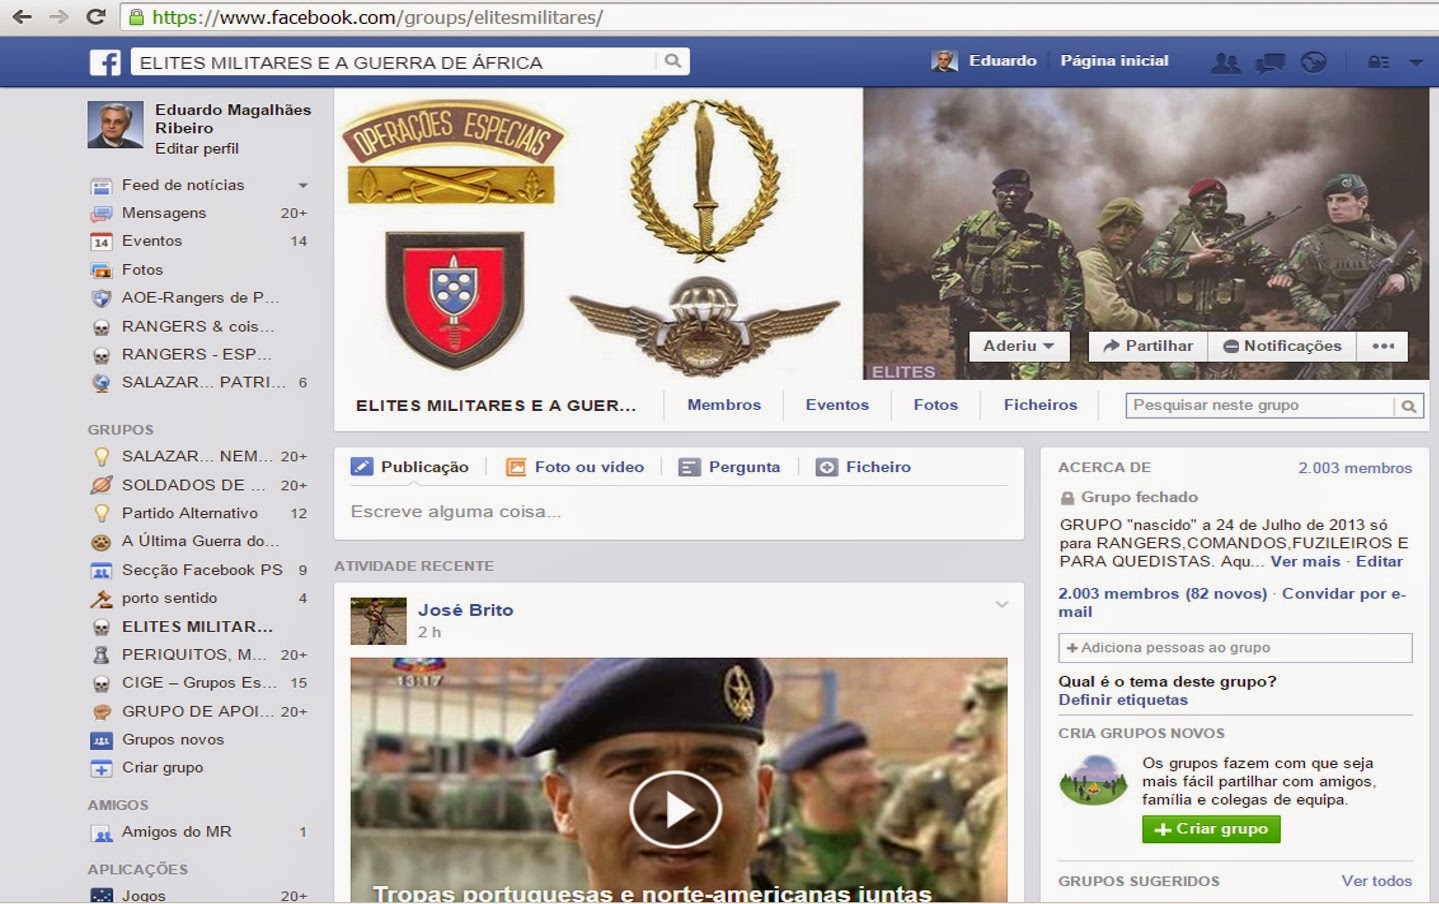Screen dimensions: 1439x904
Task: Click the porto sentido gavel icon
Action: tap(101, 599)
